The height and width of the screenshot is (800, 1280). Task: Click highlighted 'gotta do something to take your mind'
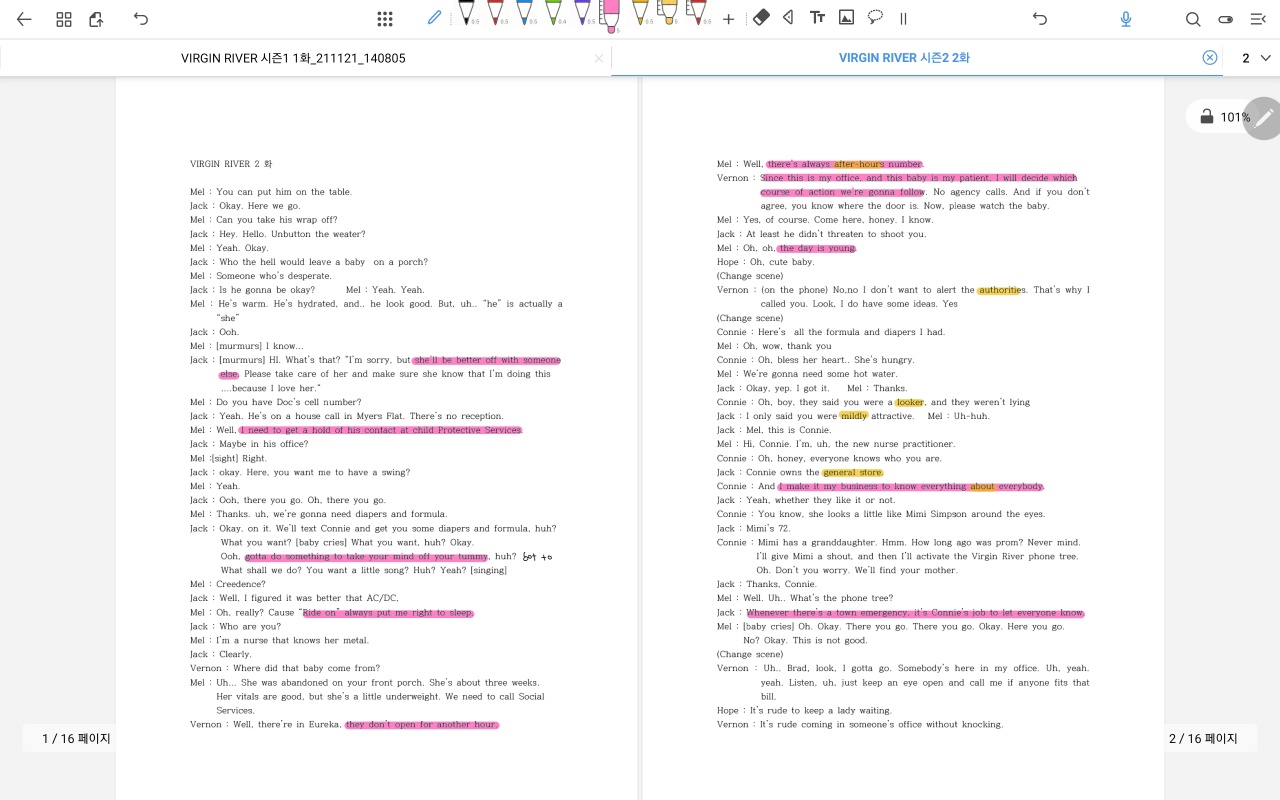366,556
